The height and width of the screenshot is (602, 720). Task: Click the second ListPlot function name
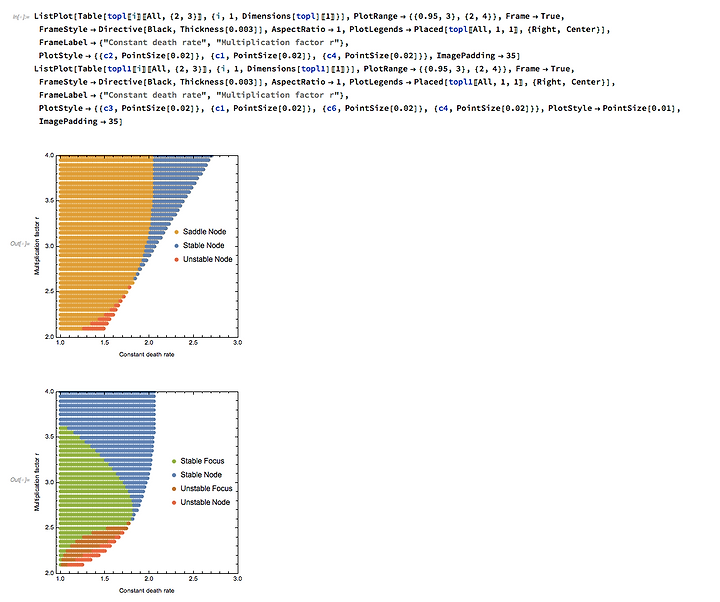pos(54,69)
